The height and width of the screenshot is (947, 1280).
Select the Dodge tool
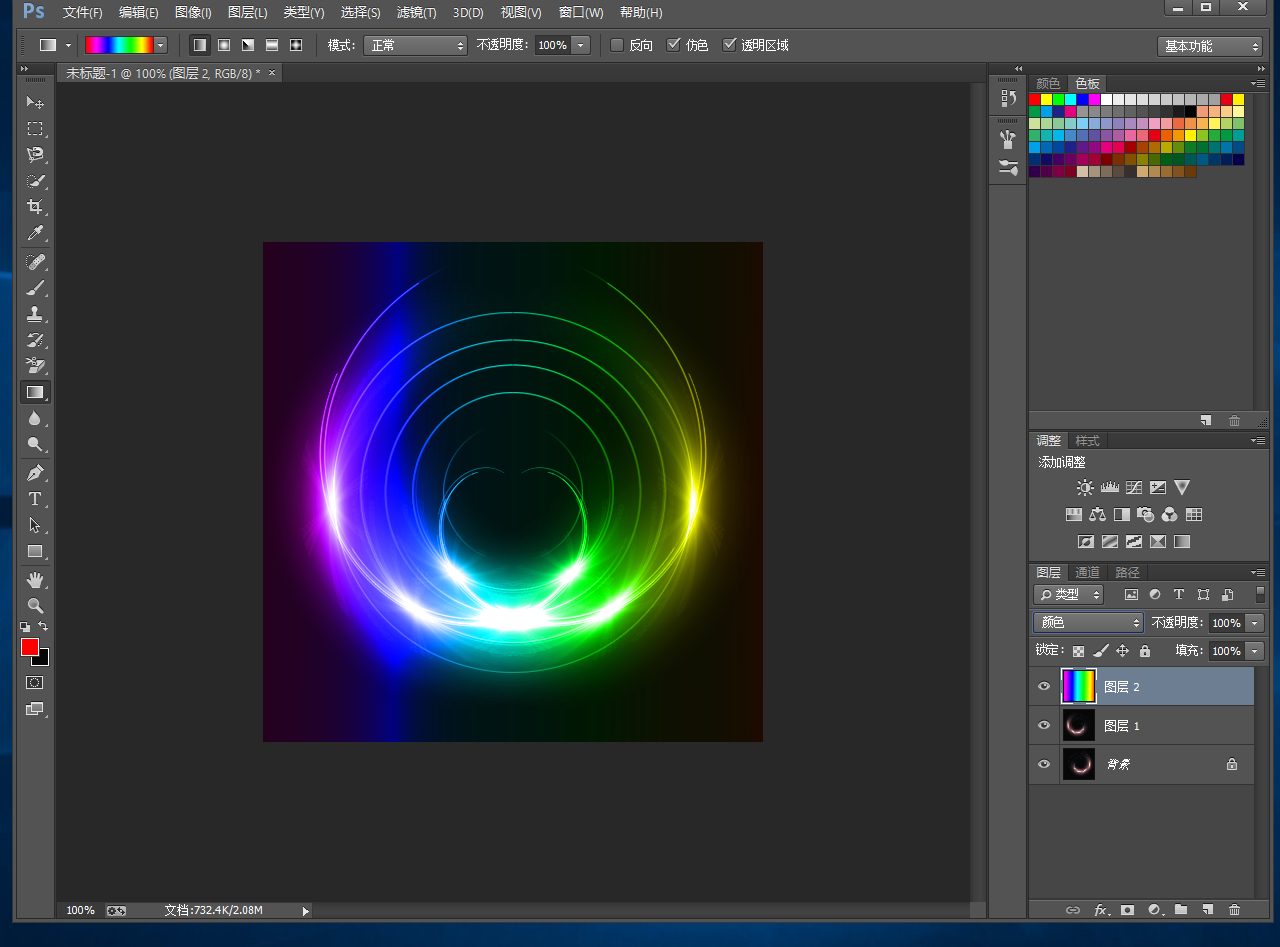(x=35, y=444)
